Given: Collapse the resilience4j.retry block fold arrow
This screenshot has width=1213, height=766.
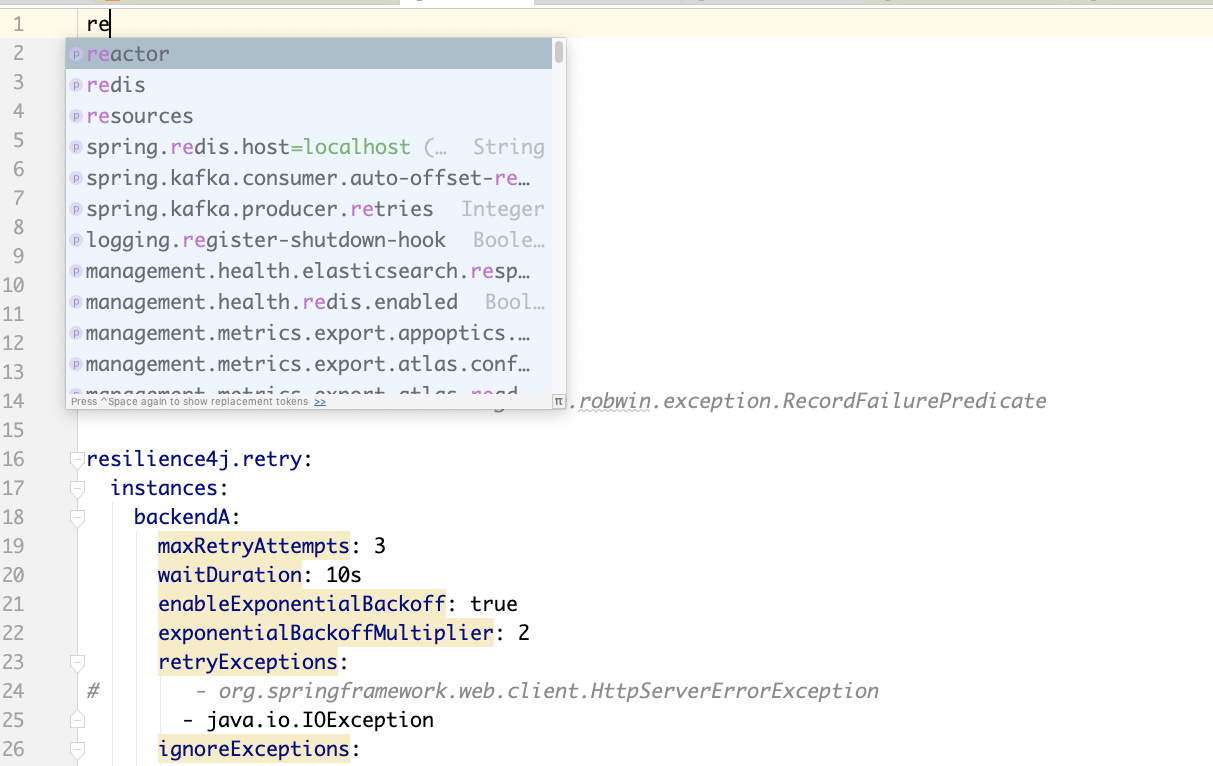Looking at the screenshot, I should (x=78, y=459).
